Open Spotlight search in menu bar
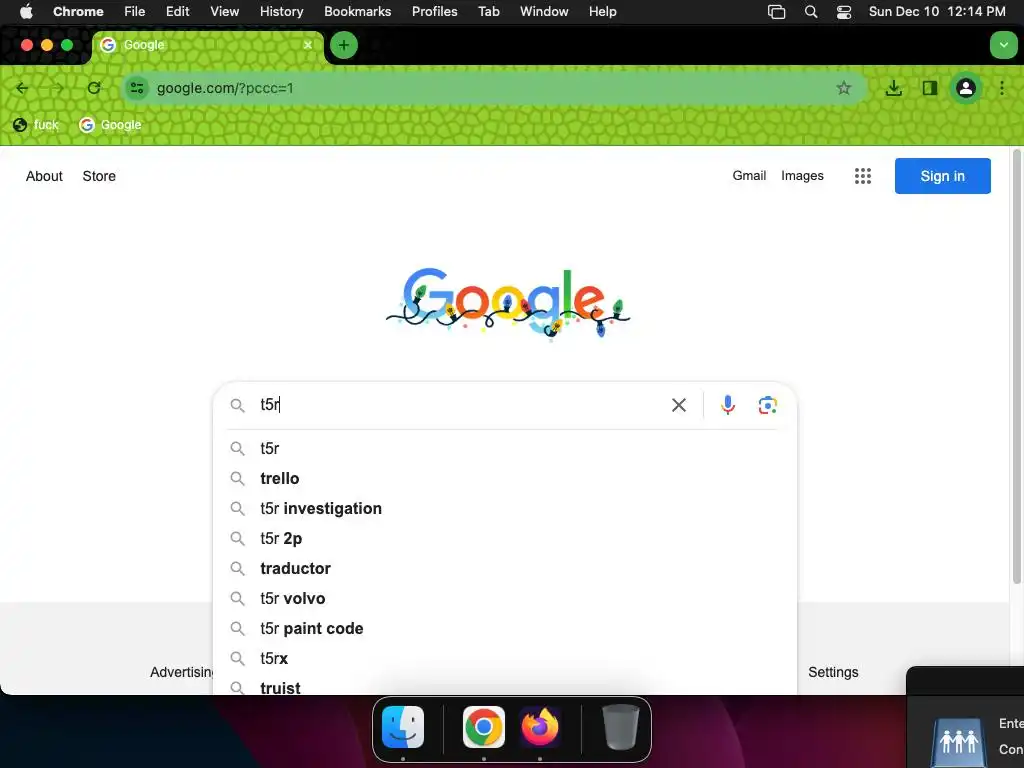The image size is (1024, 768). pyautogui.click(x=810, y=11)
